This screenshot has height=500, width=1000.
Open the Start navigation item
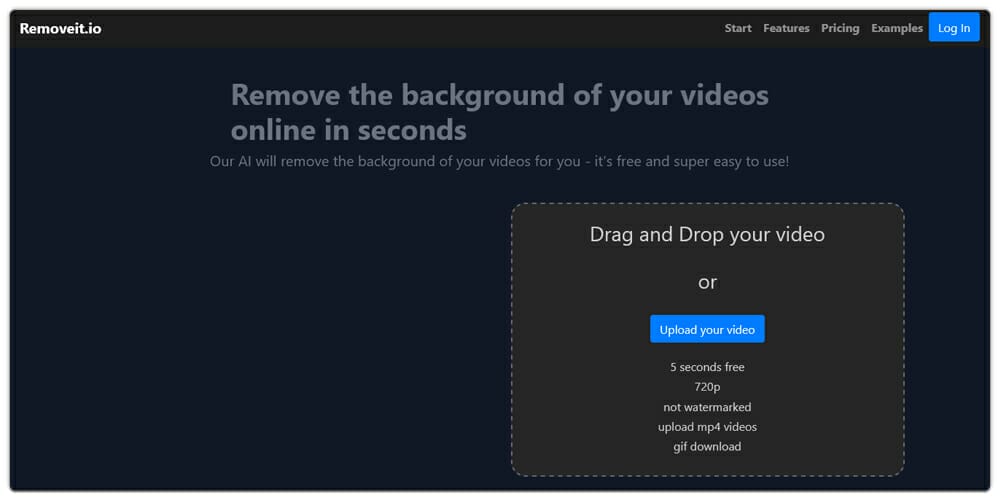pyautogui.click(x=738, y=28)
